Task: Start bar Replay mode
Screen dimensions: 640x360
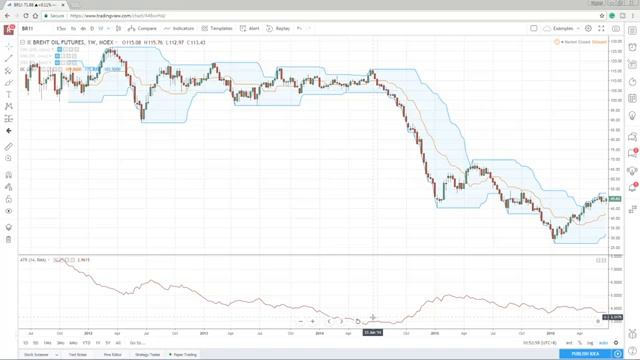Action: (x=278, y=29)
